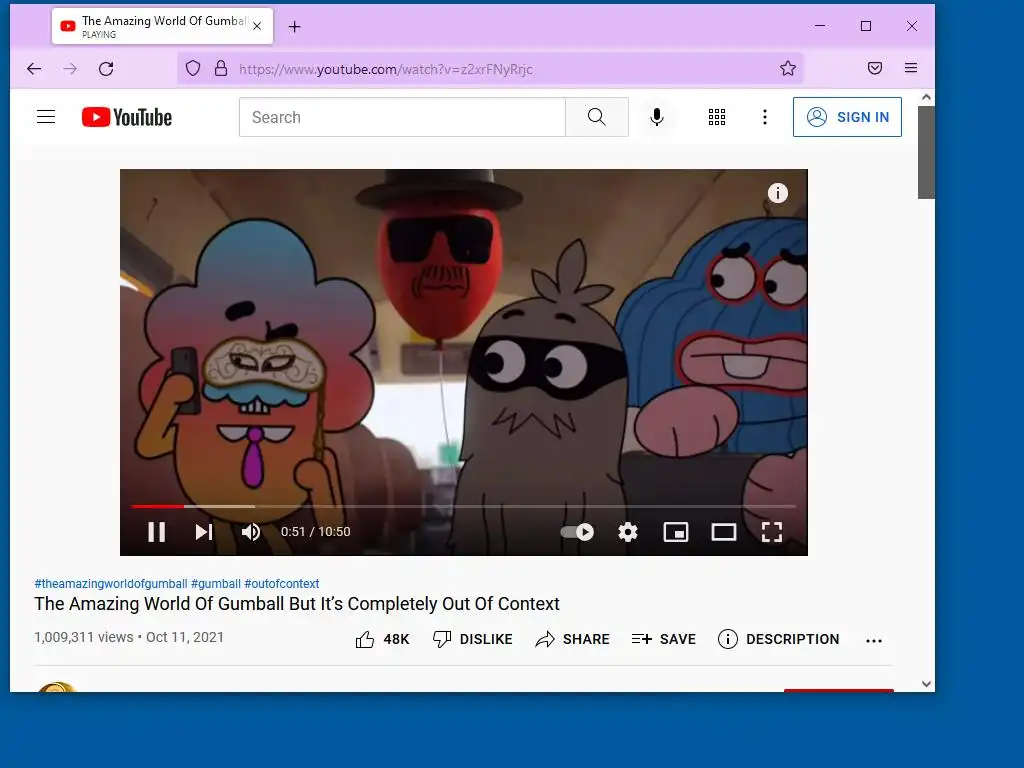
Task: Open the YouTube apps grid
Action: pos(717,117)
